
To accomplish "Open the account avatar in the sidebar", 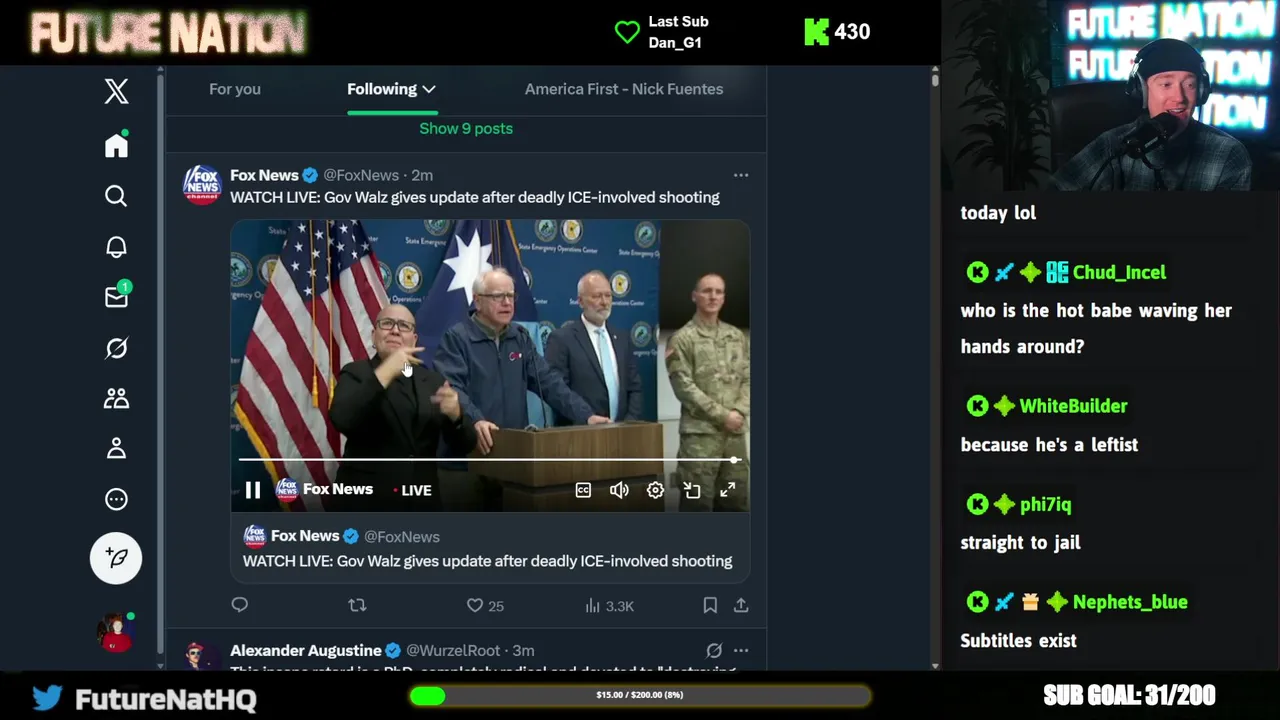I will [116, 632].
